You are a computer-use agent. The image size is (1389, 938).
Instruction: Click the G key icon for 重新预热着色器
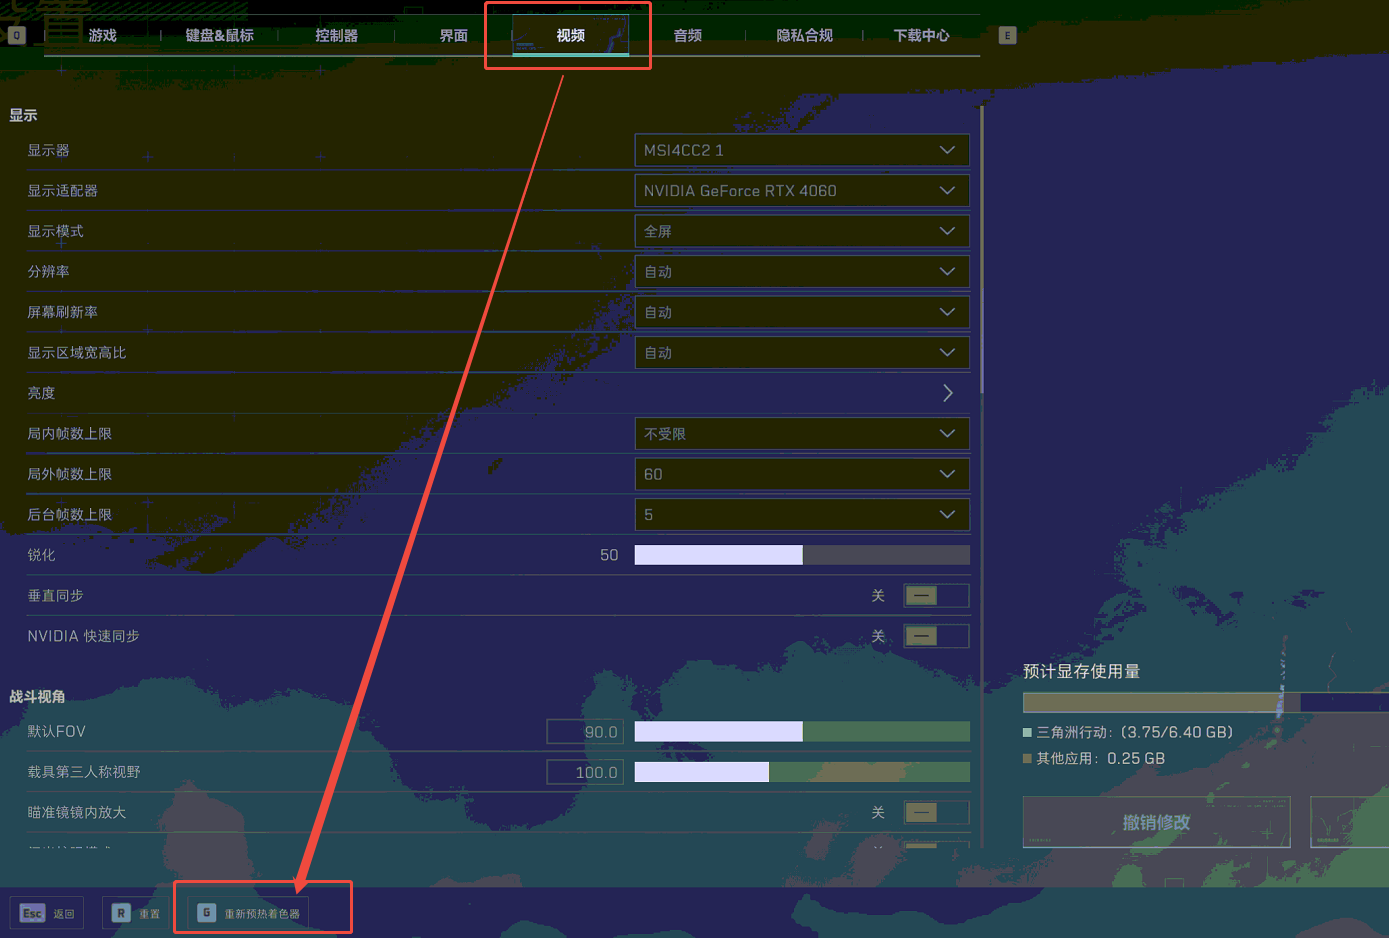click(x=206, y=913)
